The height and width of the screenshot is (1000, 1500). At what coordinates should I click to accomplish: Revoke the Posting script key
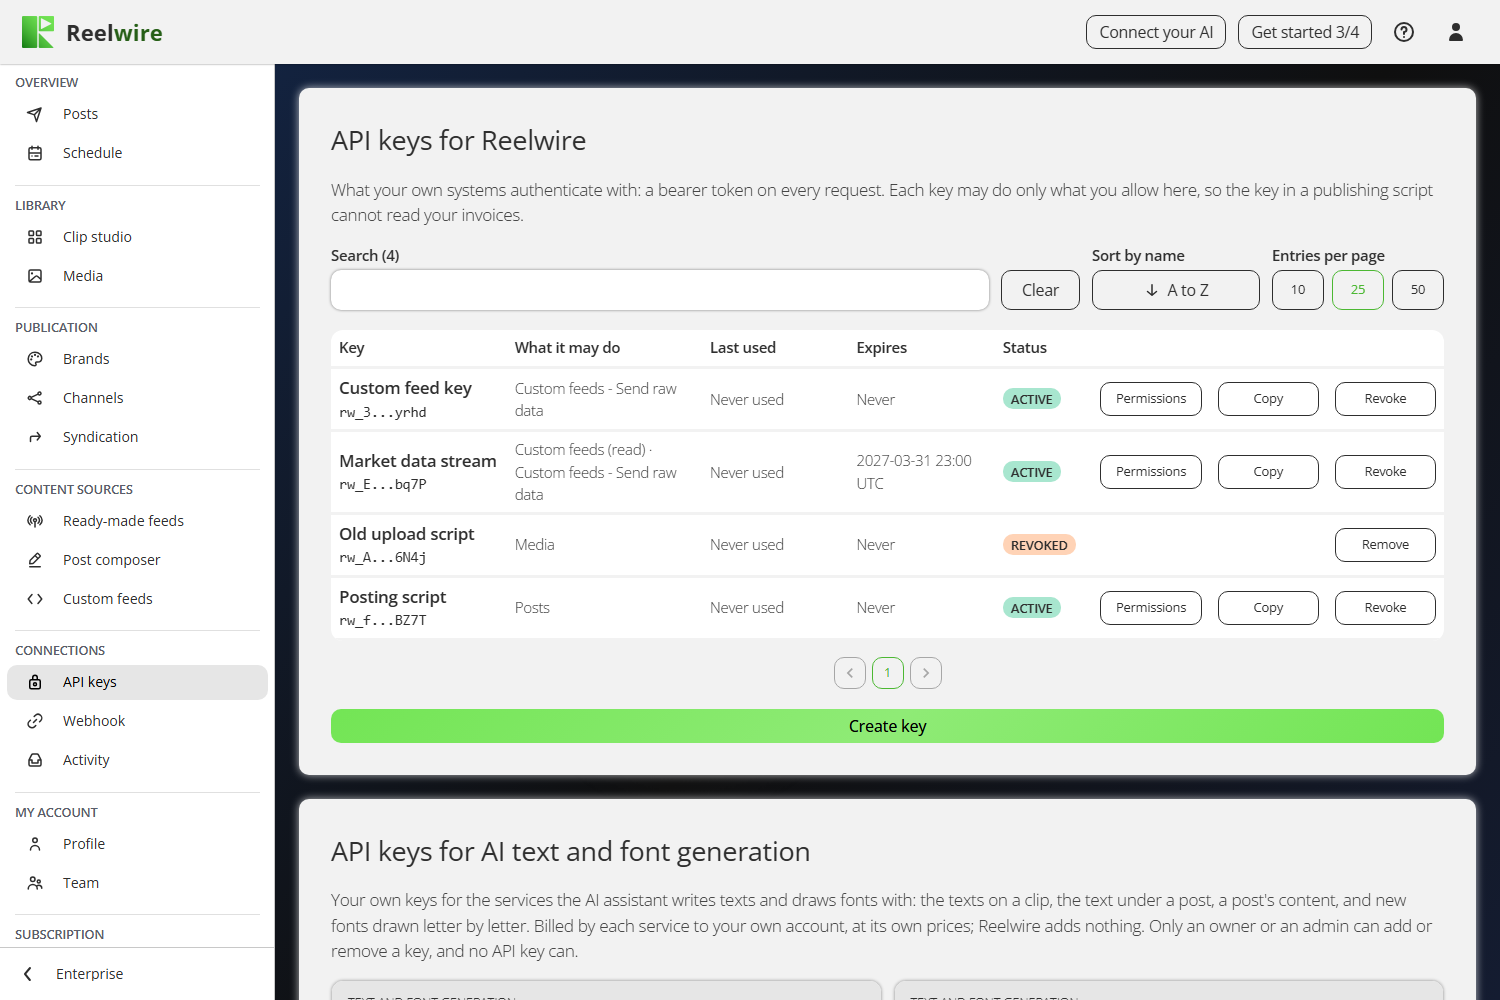pos(1385,608)
